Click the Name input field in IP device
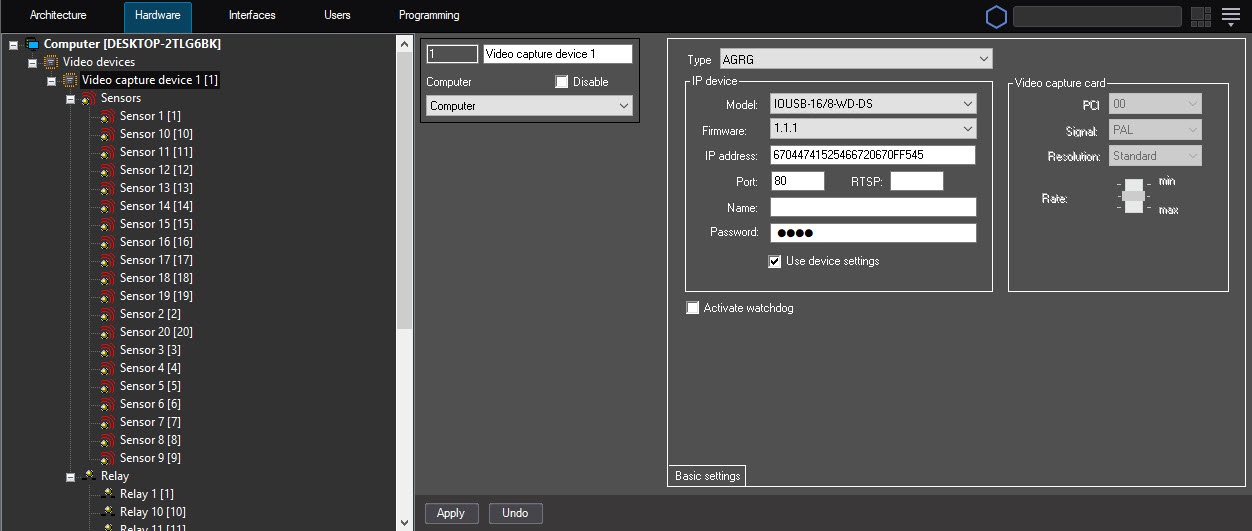Viewport: 1252px width, 531px height. tap(873, 207)
